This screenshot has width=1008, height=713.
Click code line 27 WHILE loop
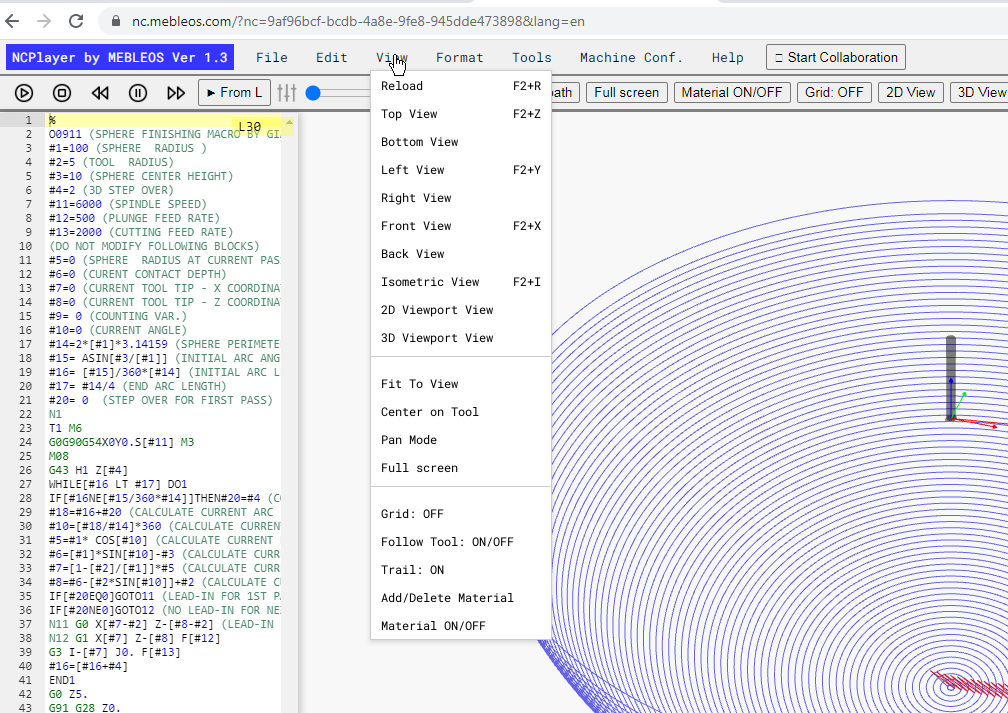pos(118,484)
